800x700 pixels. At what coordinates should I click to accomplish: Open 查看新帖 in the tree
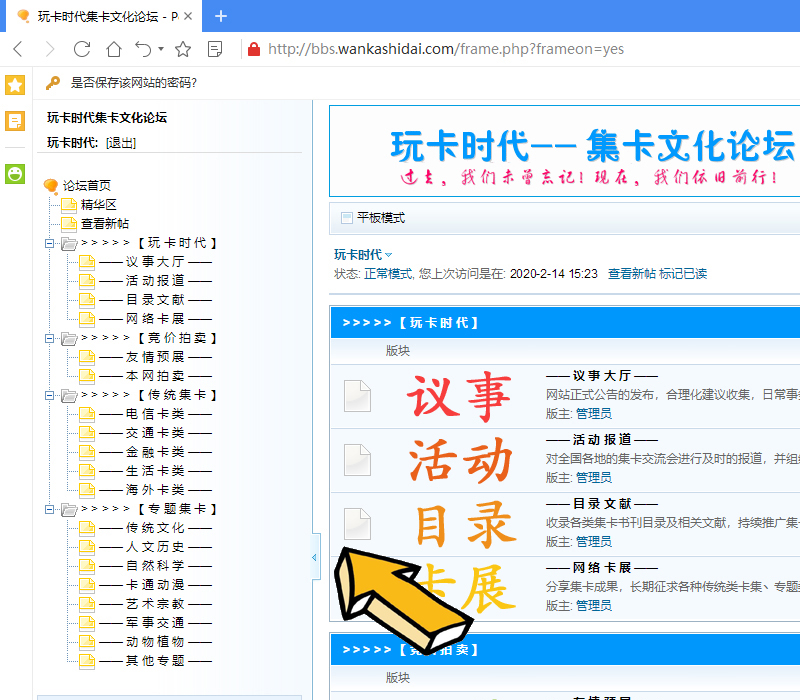pyautogui.click(x=105, y=223)
